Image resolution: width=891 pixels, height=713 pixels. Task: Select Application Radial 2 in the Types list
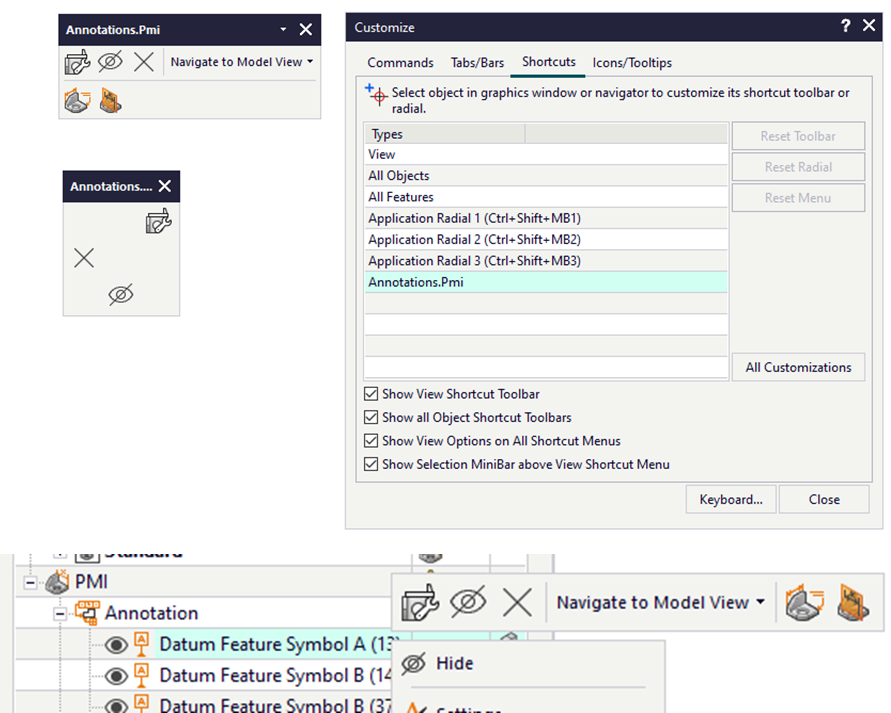474,240
